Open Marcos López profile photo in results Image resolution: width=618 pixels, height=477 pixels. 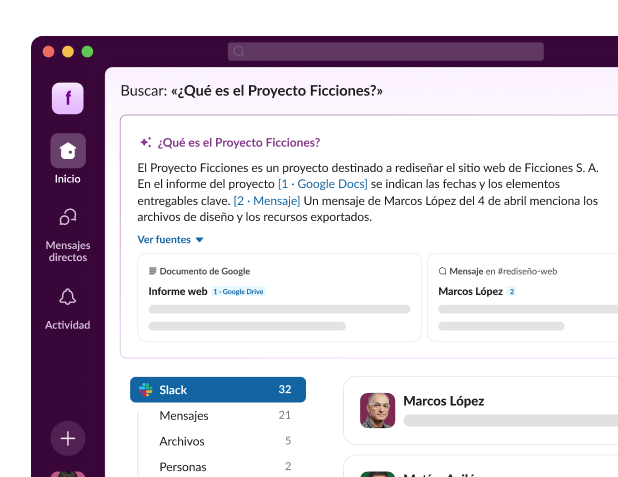378,410
